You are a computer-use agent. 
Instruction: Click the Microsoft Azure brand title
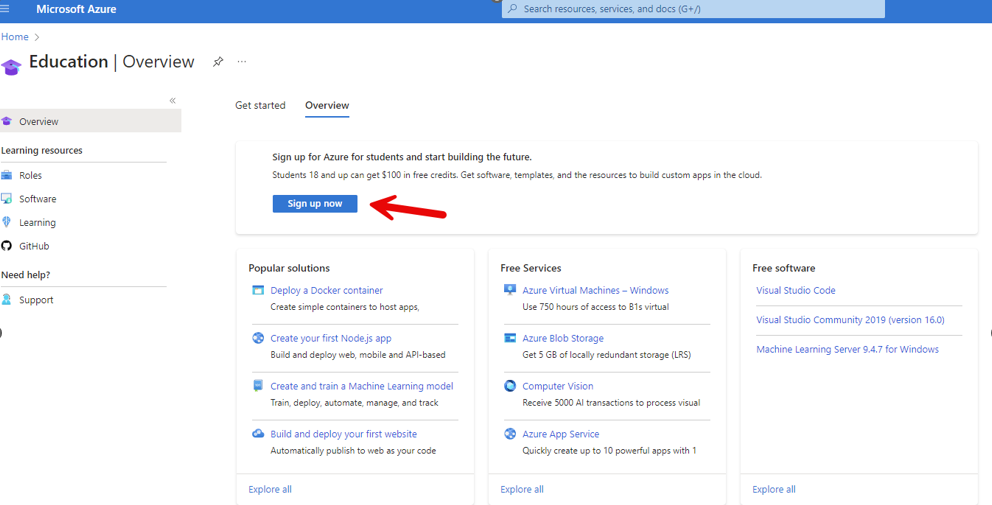tap(76, 9)
